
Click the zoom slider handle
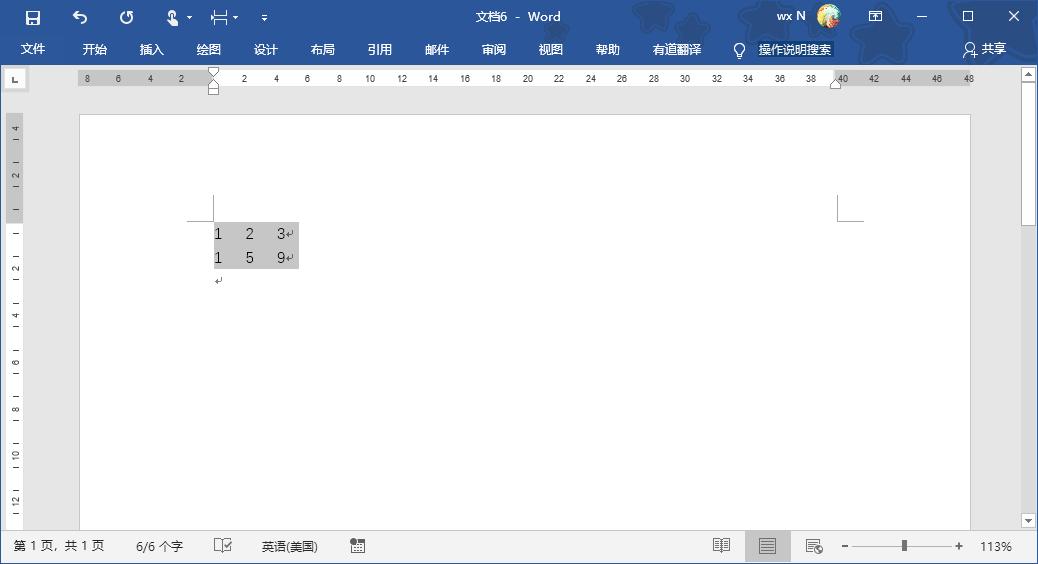point(904,546)
